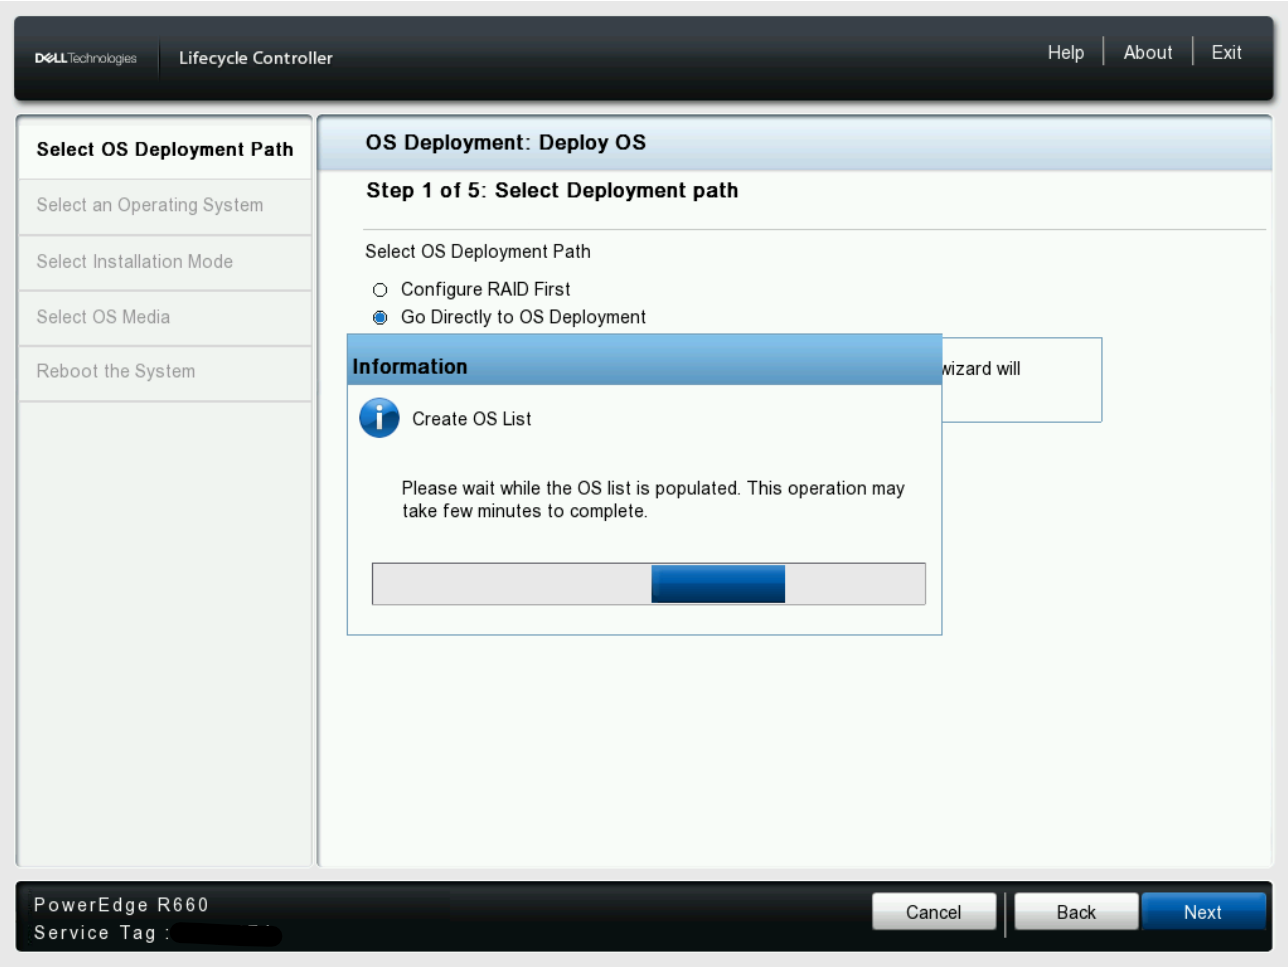Select the Configure RAID First radio button
The width and height of the screenshot is (1288, 967).
click(x=380, y=290)
